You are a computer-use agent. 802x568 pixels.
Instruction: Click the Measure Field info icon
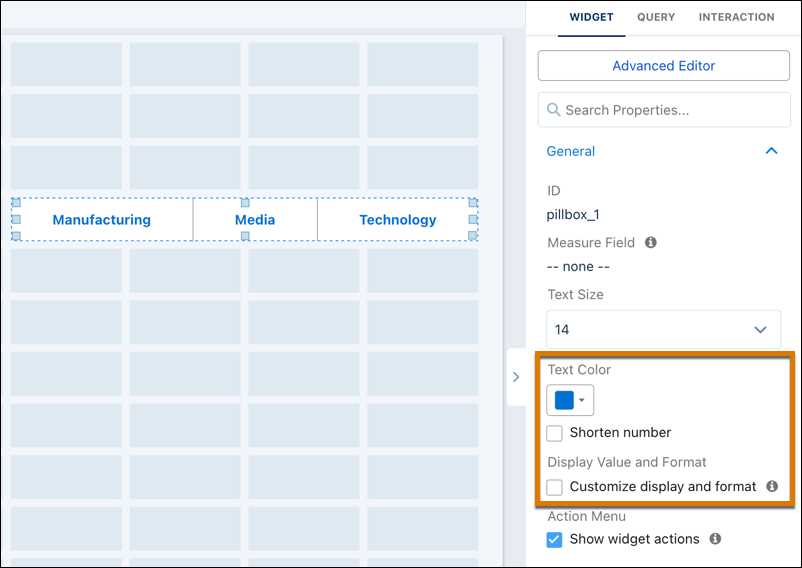click(x=651, y=242)
